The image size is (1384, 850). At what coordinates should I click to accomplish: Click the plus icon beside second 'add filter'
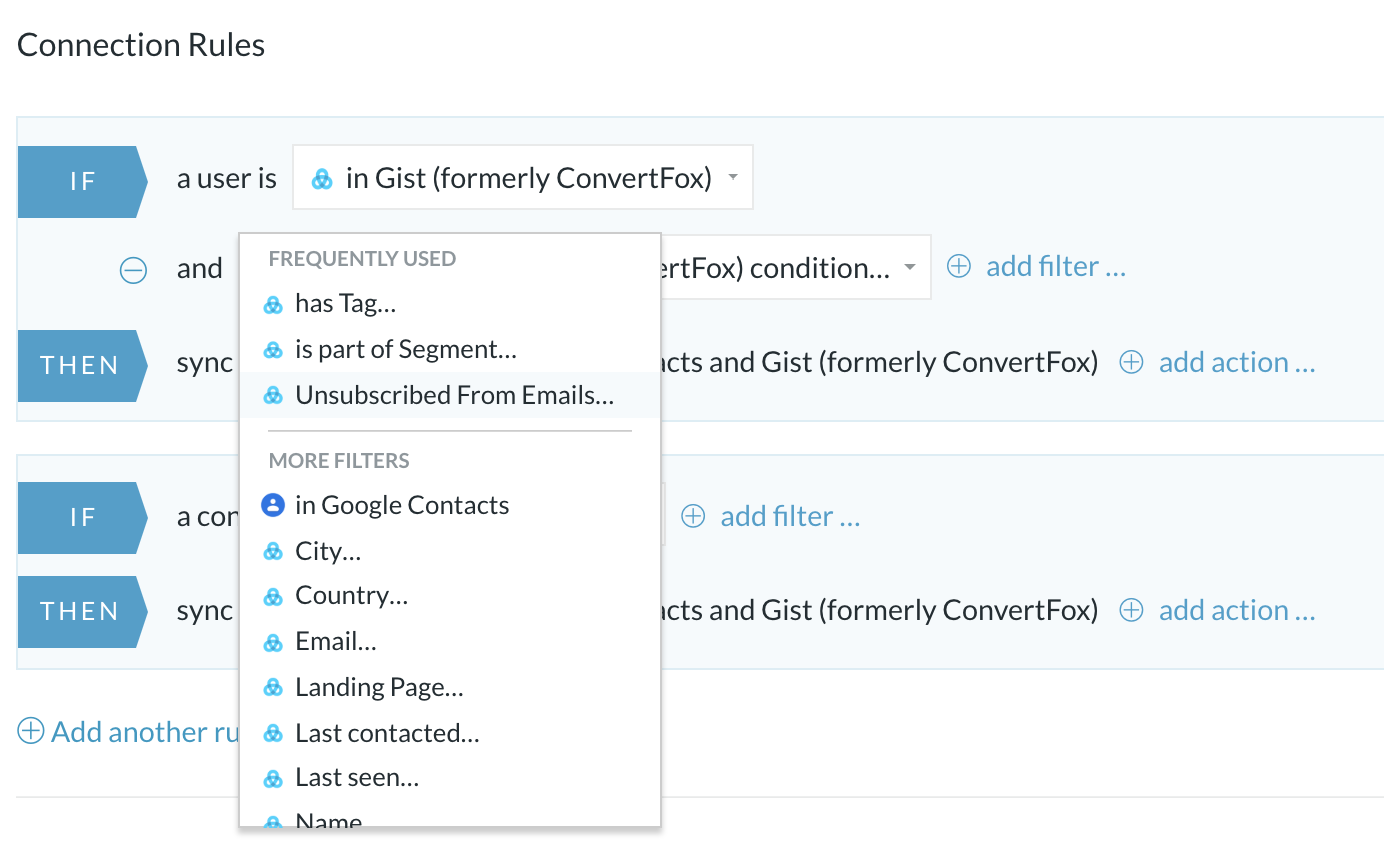pos(693,516)
